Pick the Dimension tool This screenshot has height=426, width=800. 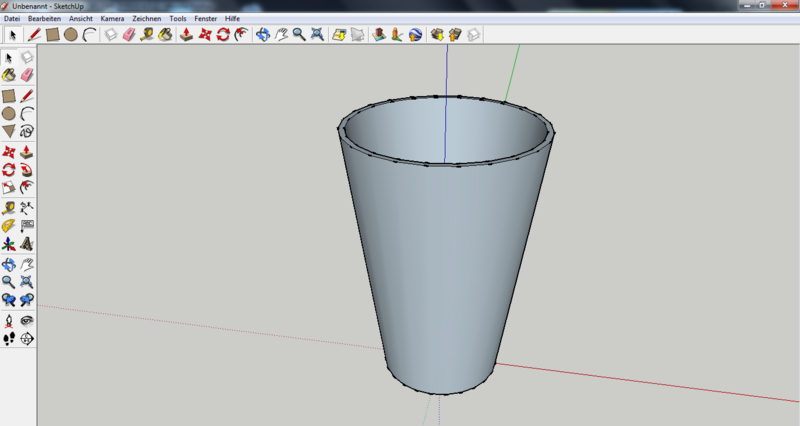pyautogui.click(x=27, y=207)
